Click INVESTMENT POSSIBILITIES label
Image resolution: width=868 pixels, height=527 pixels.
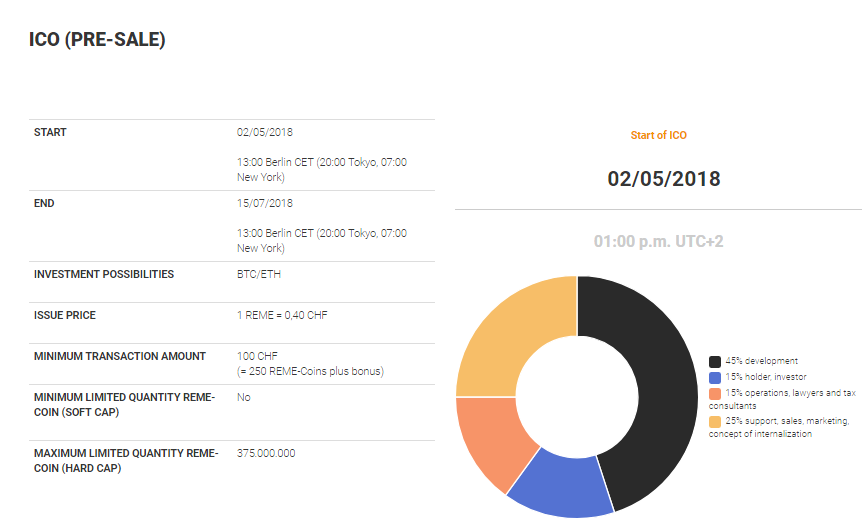tap(104, 274)
